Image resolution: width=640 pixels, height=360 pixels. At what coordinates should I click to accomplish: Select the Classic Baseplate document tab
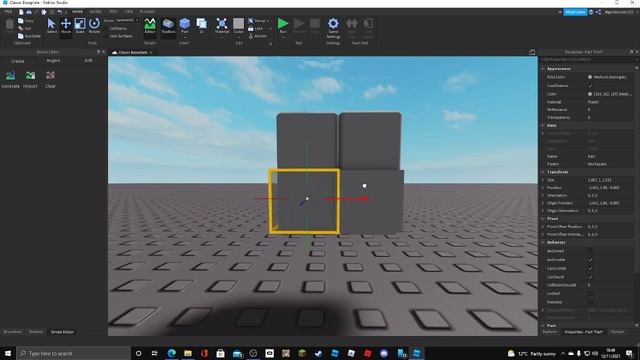tap(132, 52)
